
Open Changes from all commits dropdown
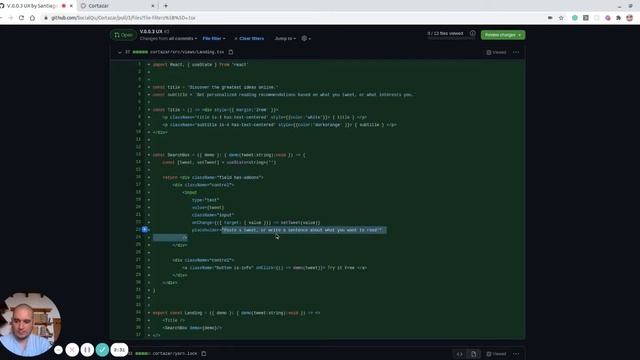(168, 38)
